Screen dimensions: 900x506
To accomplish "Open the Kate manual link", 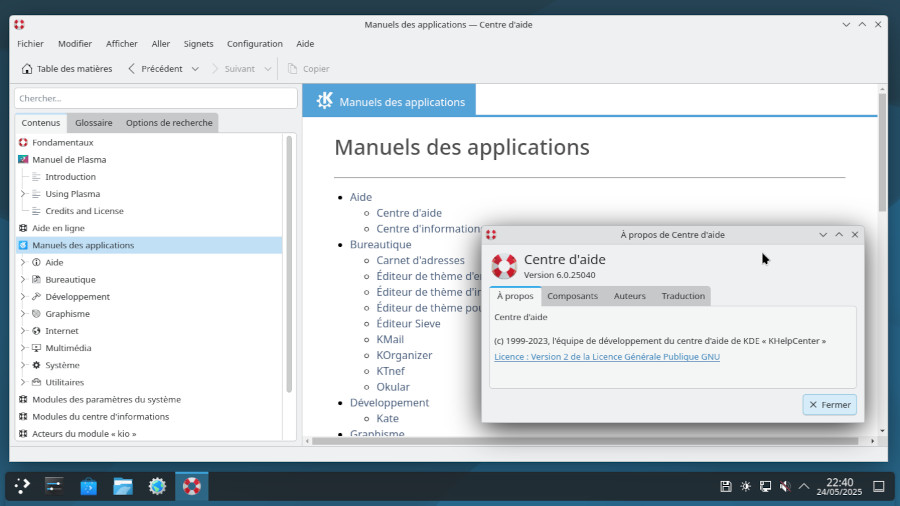I will (387, 418).
